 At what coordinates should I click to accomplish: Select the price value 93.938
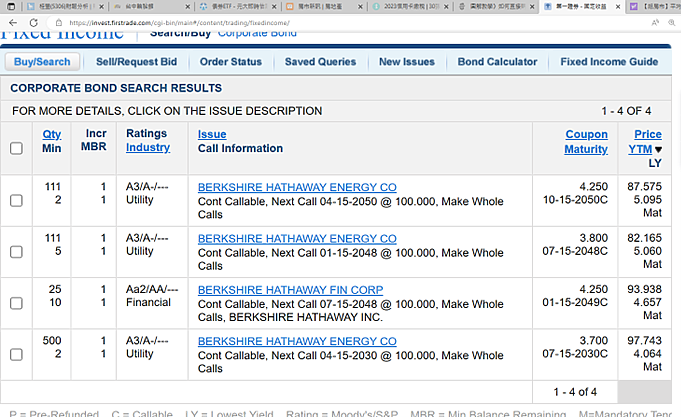[x=644, y=289]
